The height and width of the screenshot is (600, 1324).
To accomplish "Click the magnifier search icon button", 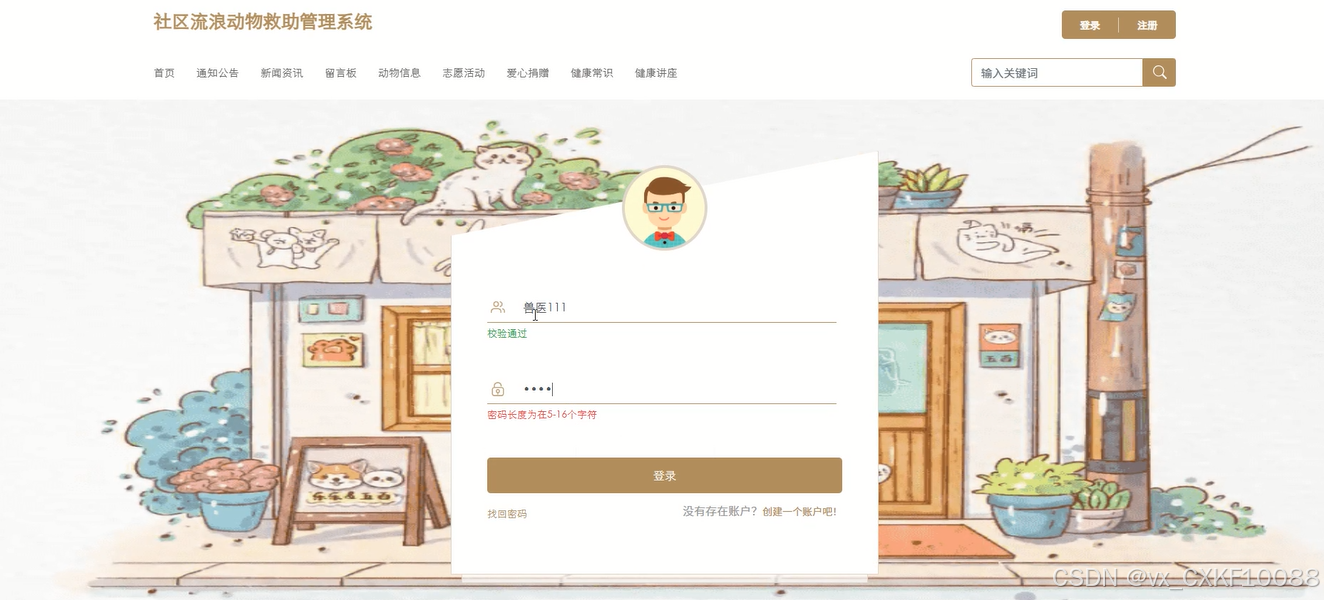I will (1159, 72).
